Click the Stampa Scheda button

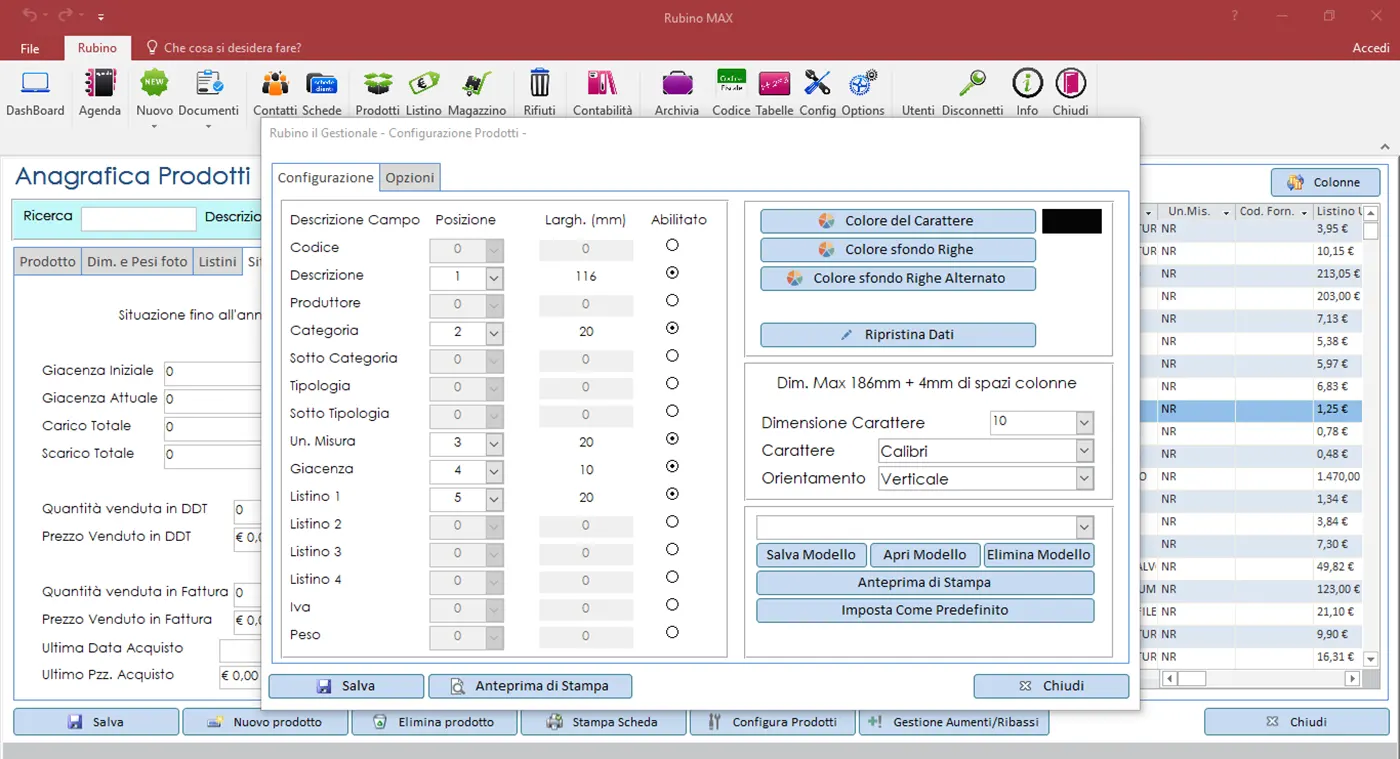(603, 722)
